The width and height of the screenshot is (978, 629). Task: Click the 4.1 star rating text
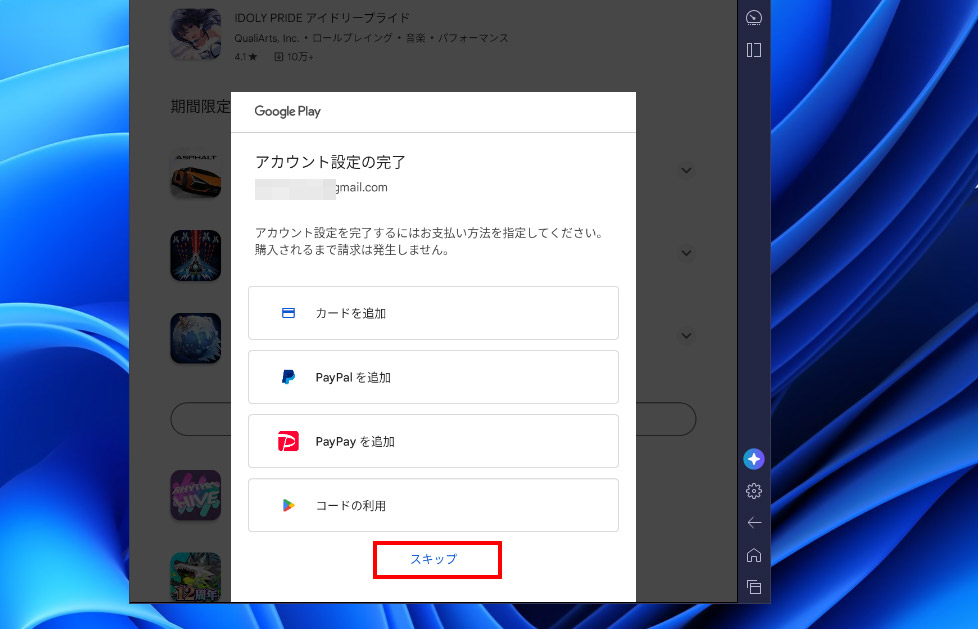click(x=246, y=57)
